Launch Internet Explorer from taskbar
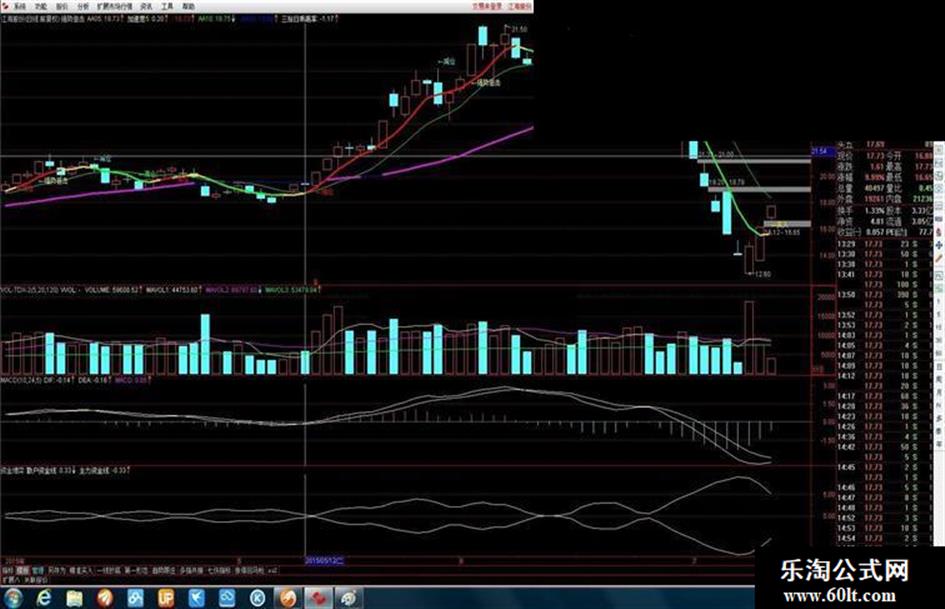945x609 pixels. pos(43,598)
